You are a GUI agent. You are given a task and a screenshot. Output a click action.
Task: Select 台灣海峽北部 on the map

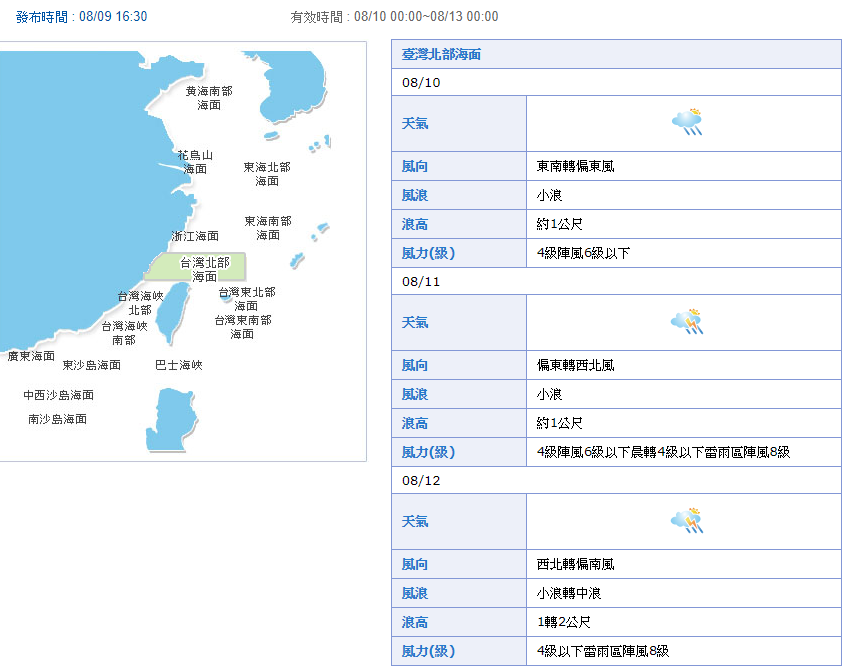(x=140, y=303)
